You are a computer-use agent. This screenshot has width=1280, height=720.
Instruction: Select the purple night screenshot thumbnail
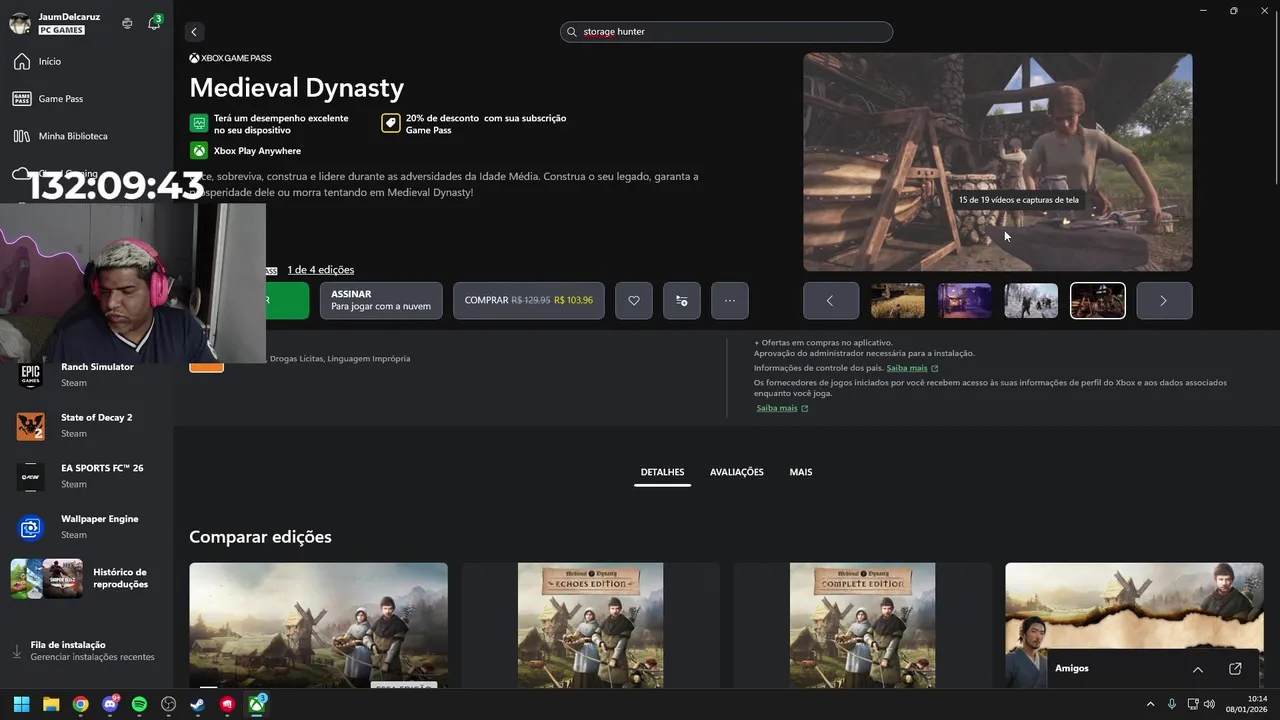tap(964, 301)
